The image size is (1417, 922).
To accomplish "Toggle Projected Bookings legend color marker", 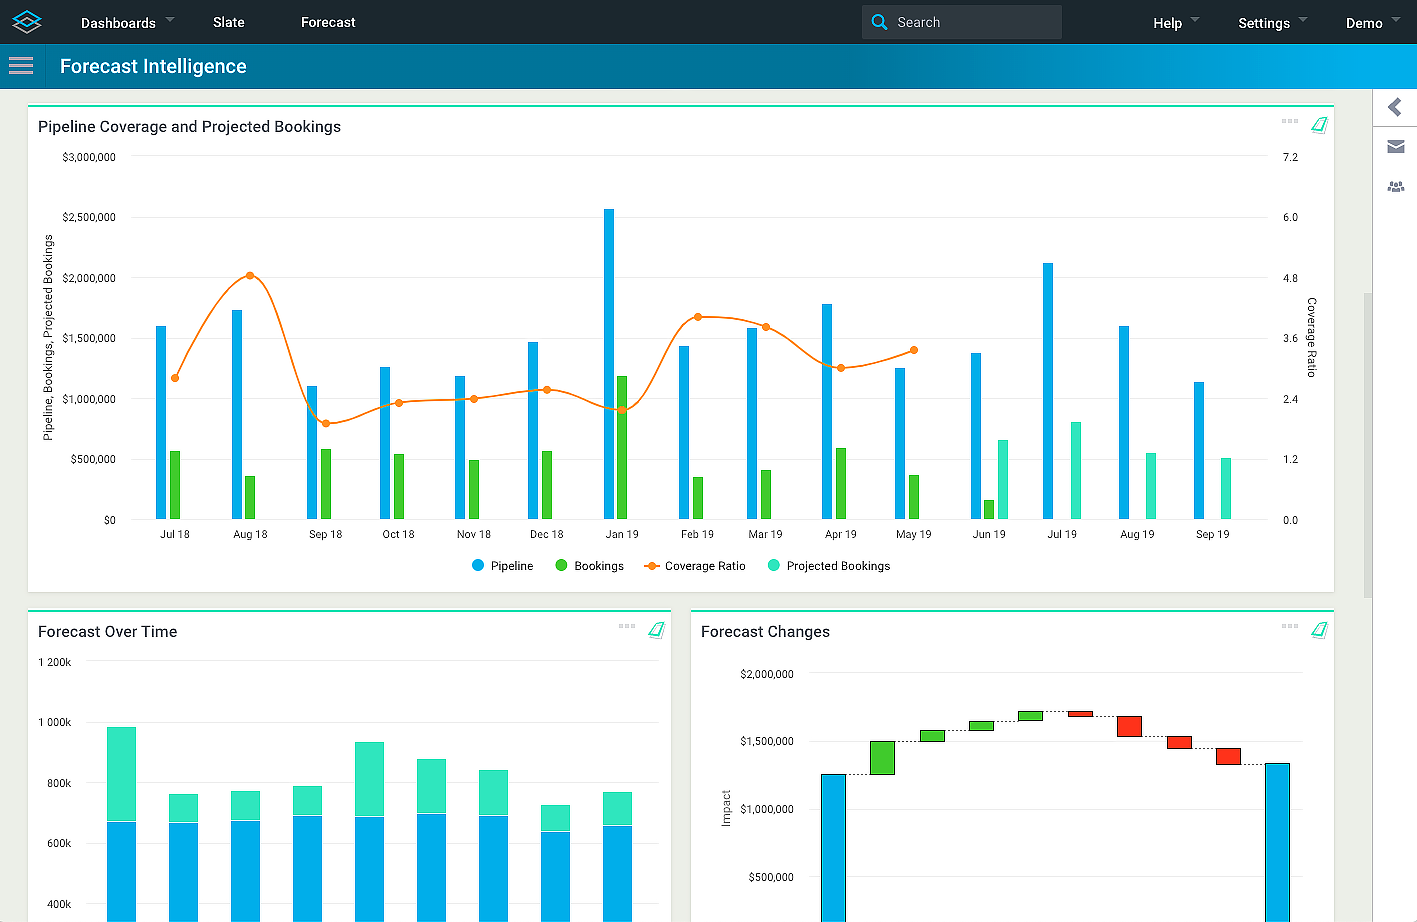I will click(773, 566).
